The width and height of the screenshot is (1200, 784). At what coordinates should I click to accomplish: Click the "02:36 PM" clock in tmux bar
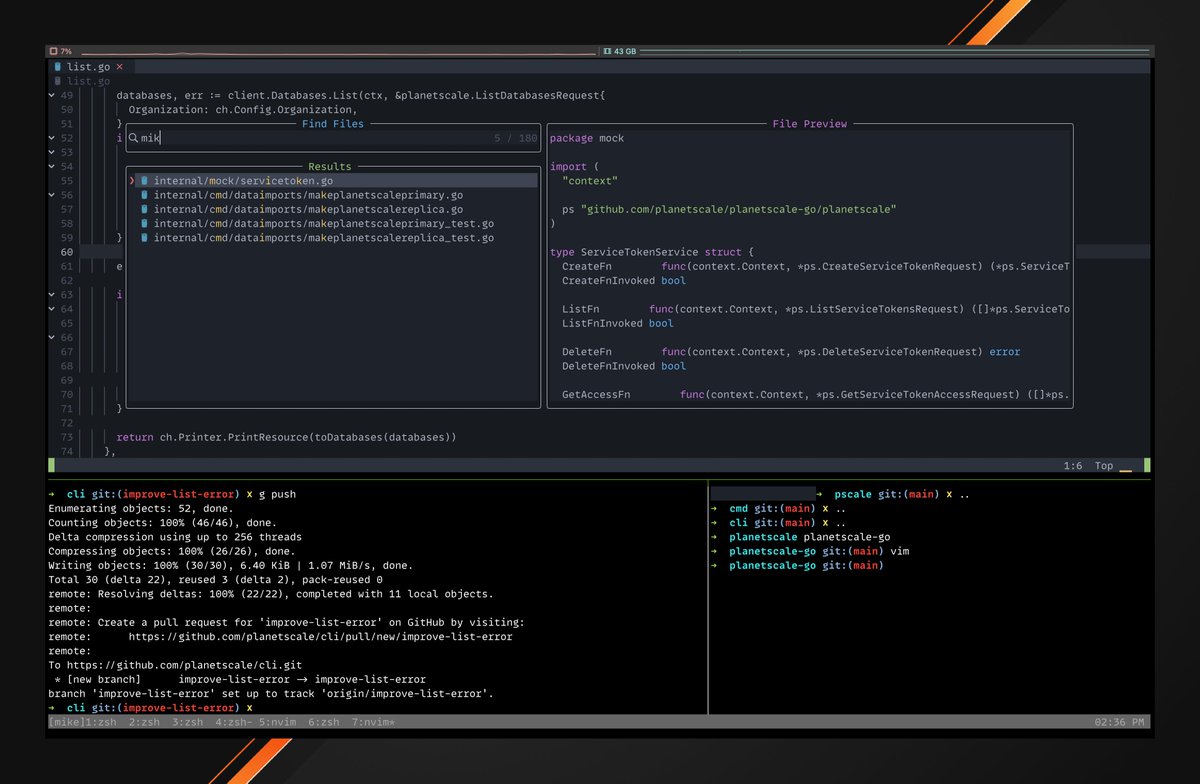(x=1122, y=722)
